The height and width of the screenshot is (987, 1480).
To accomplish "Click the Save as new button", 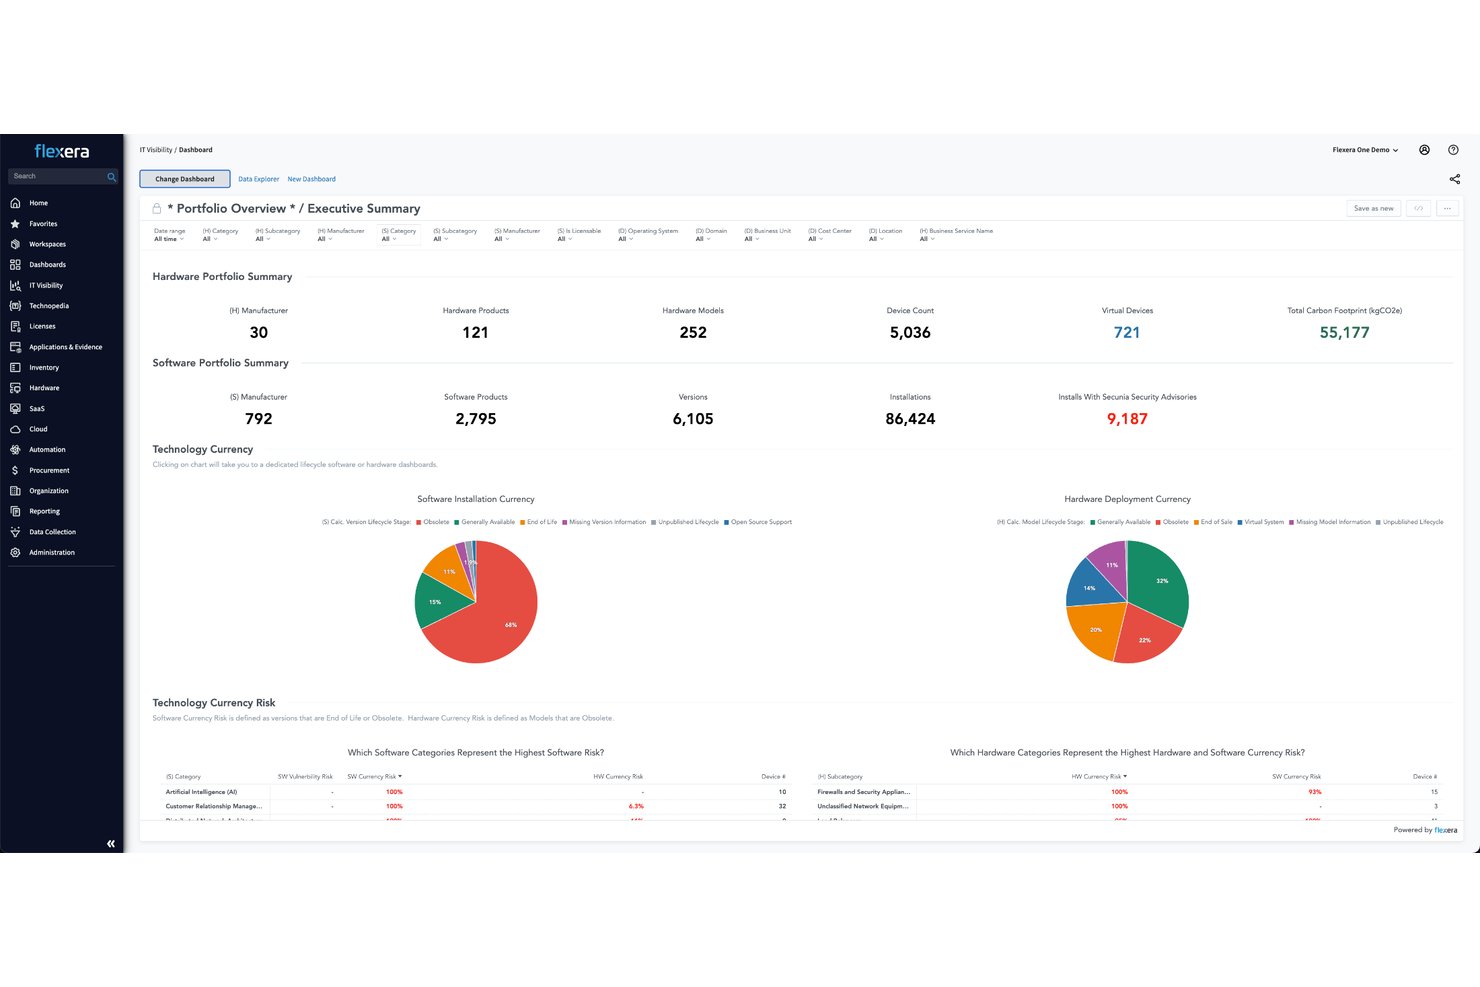I will click(x=1373, y=208).
